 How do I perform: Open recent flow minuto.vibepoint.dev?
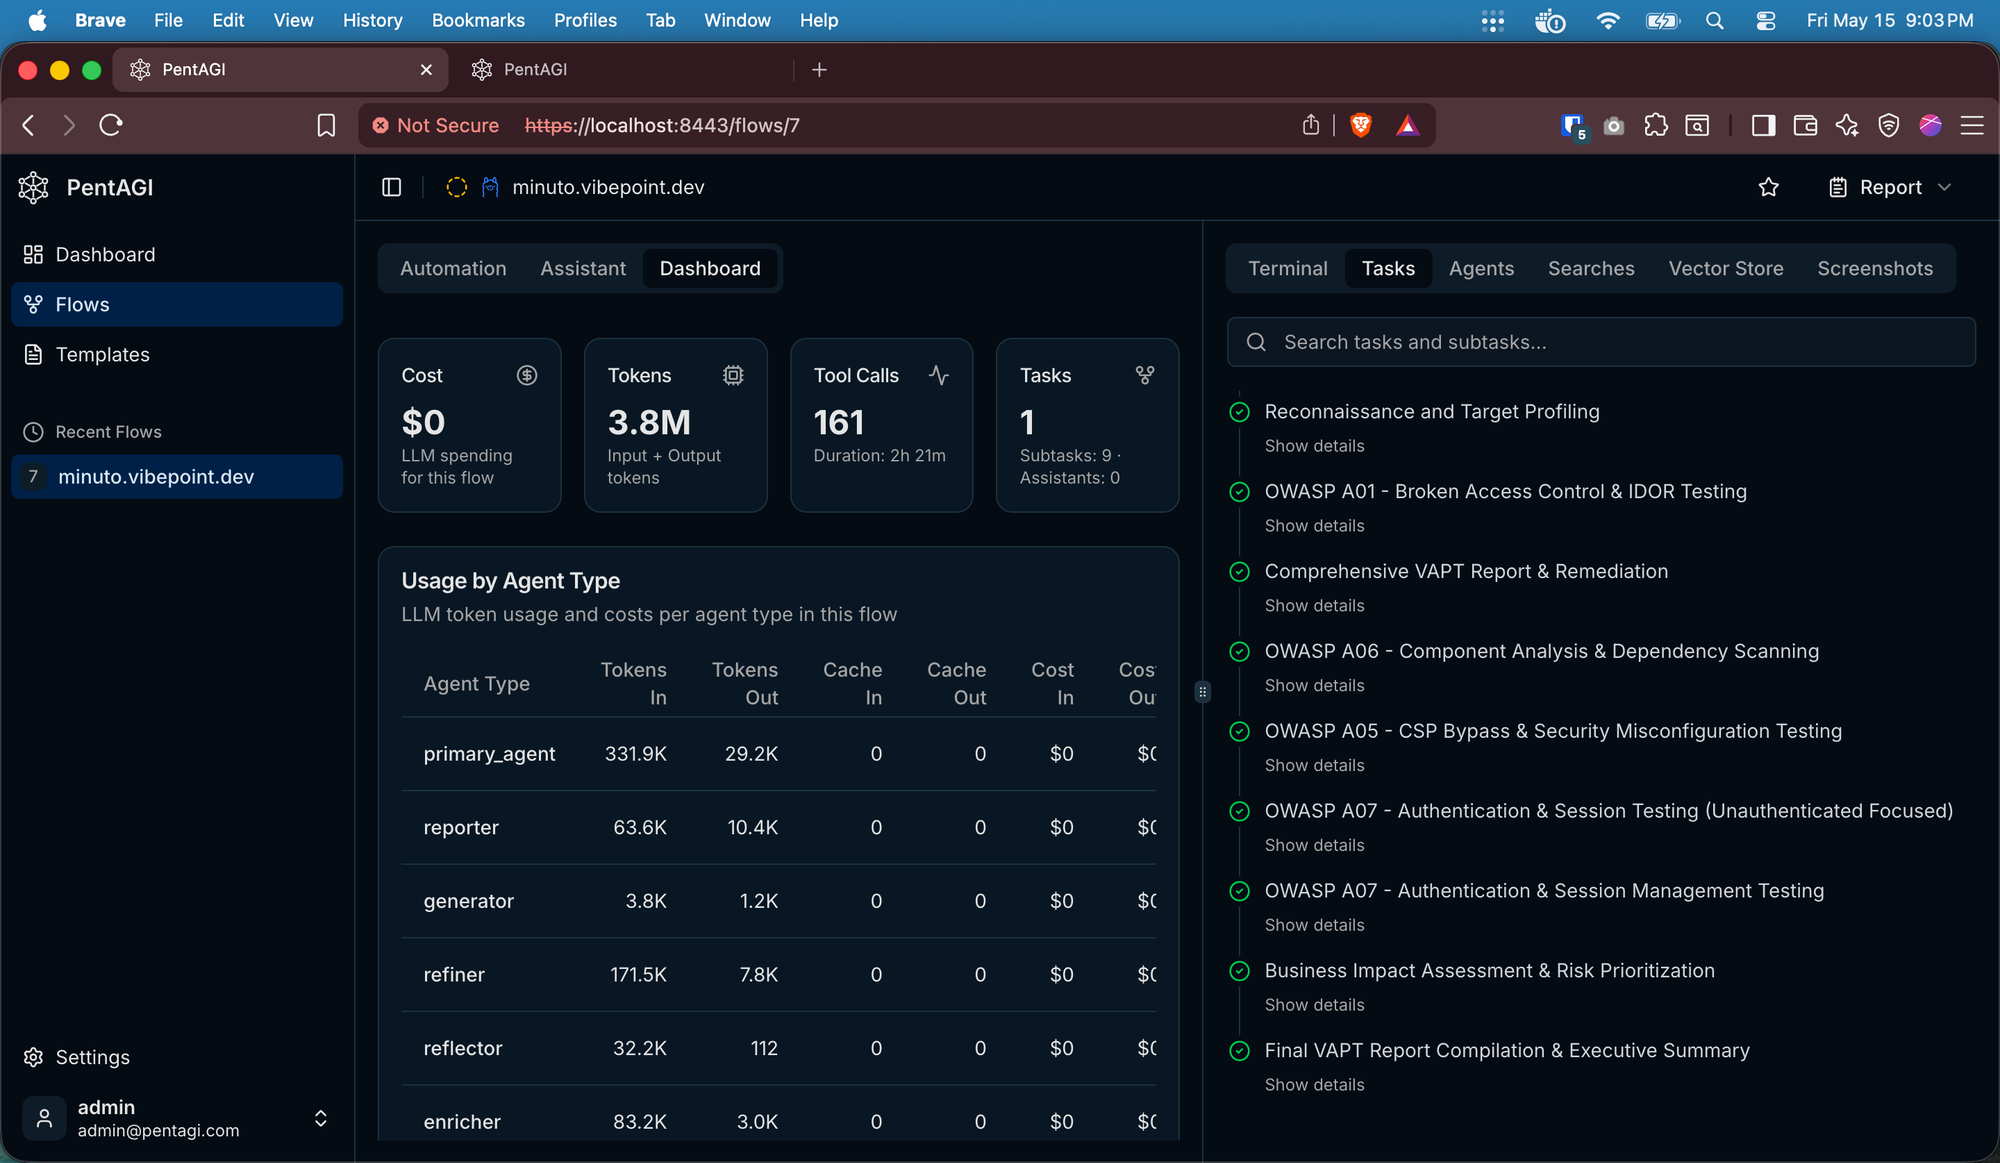click(x=177, y=477)
